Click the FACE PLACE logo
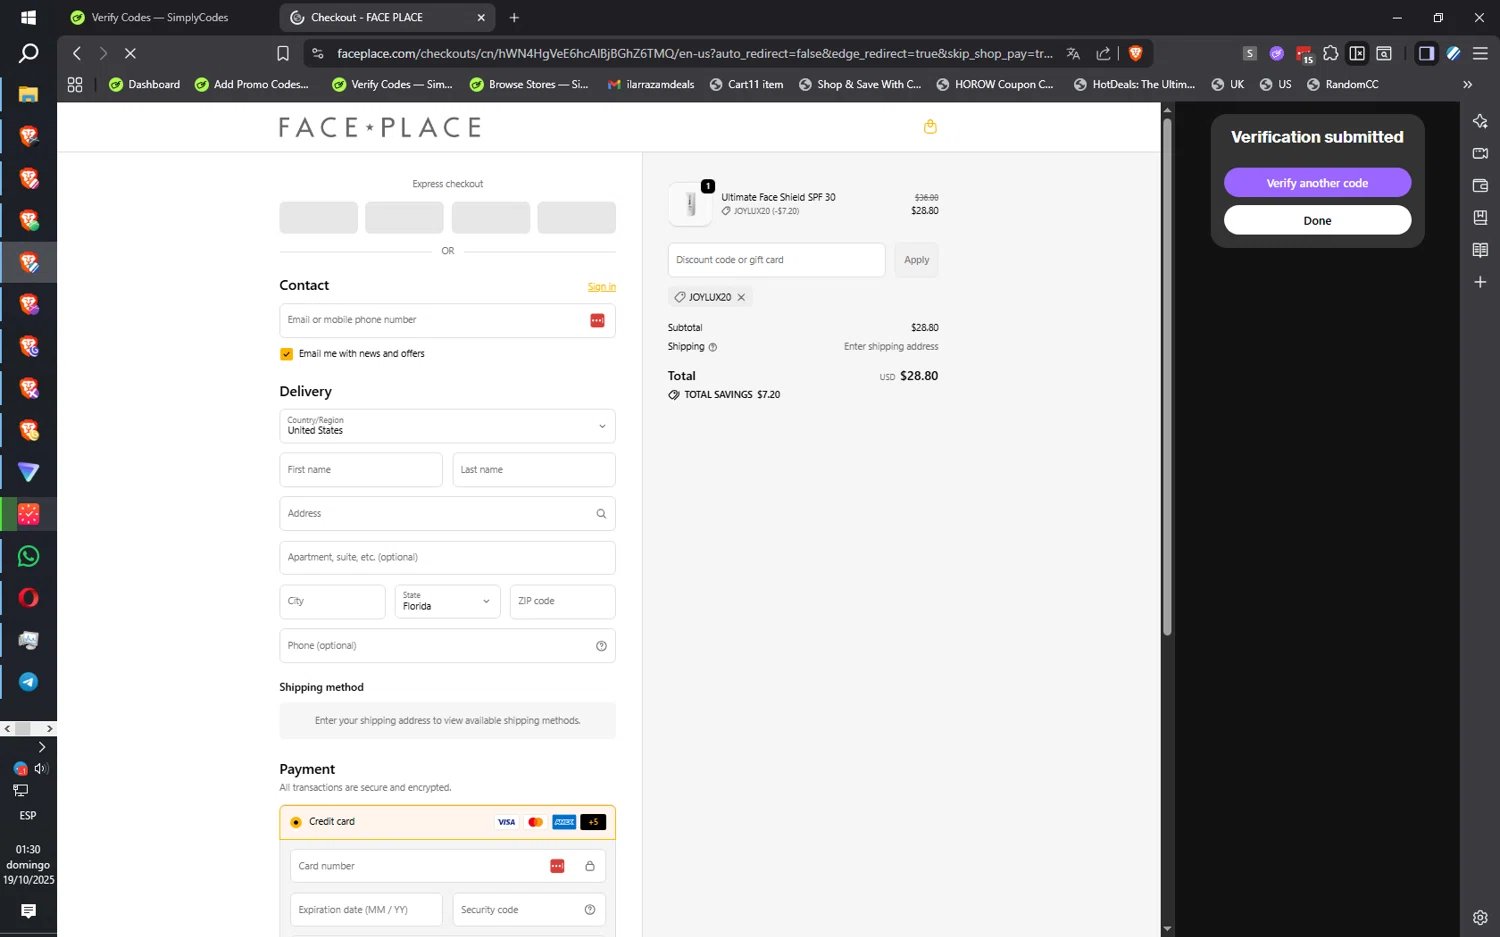 [x=380, y=127]
